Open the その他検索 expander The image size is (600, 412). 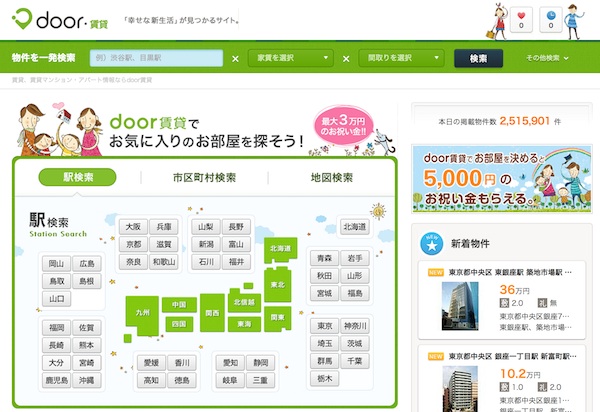point(547,58)
